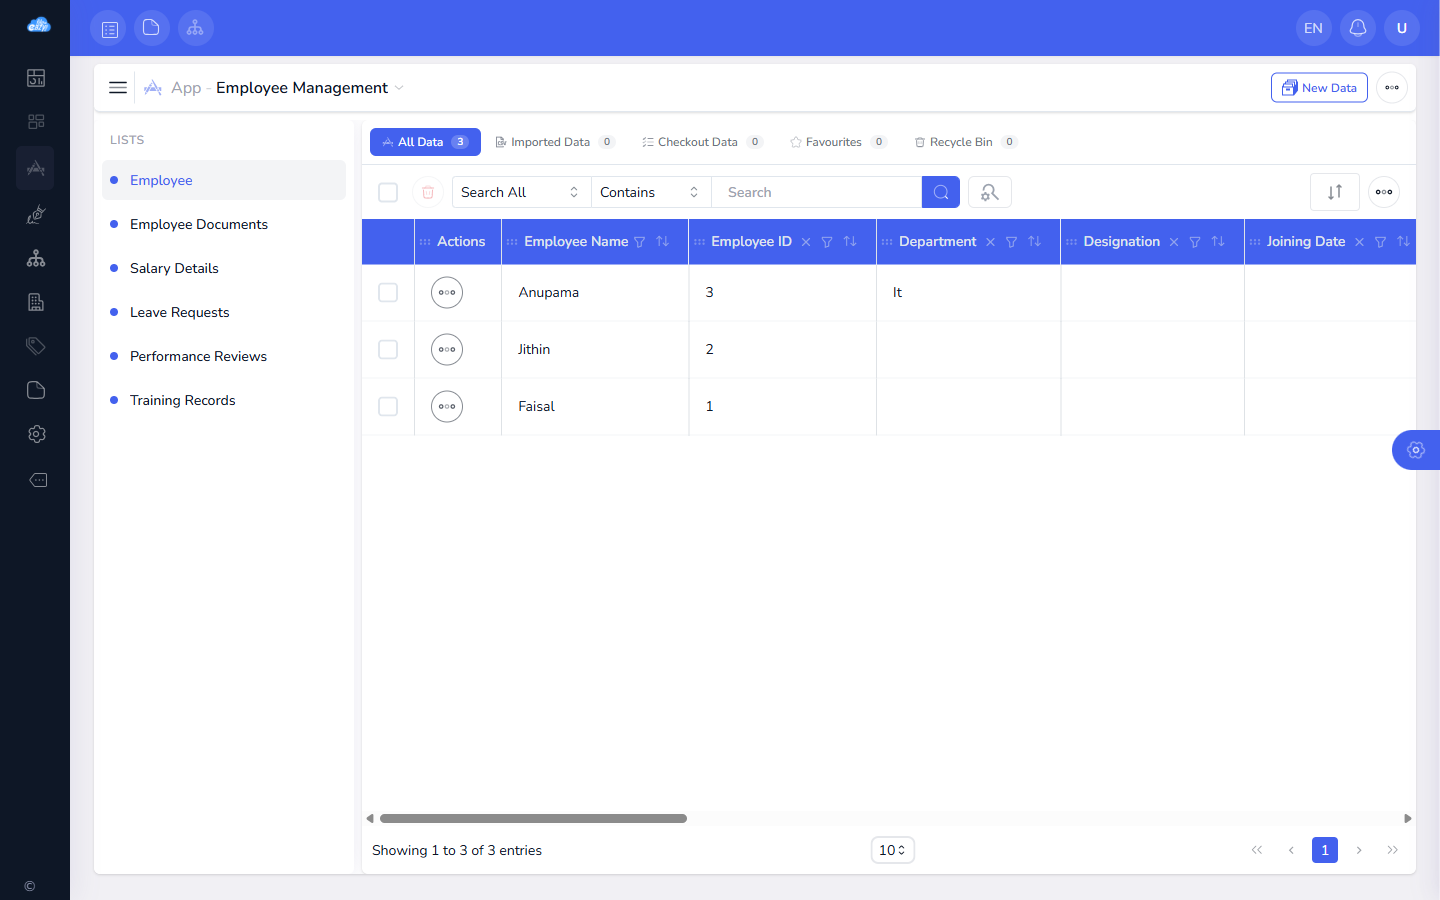Open the hierarchy tree icon in top bar
Viewport: 1440px width, 900px height.
coord(196,28)
